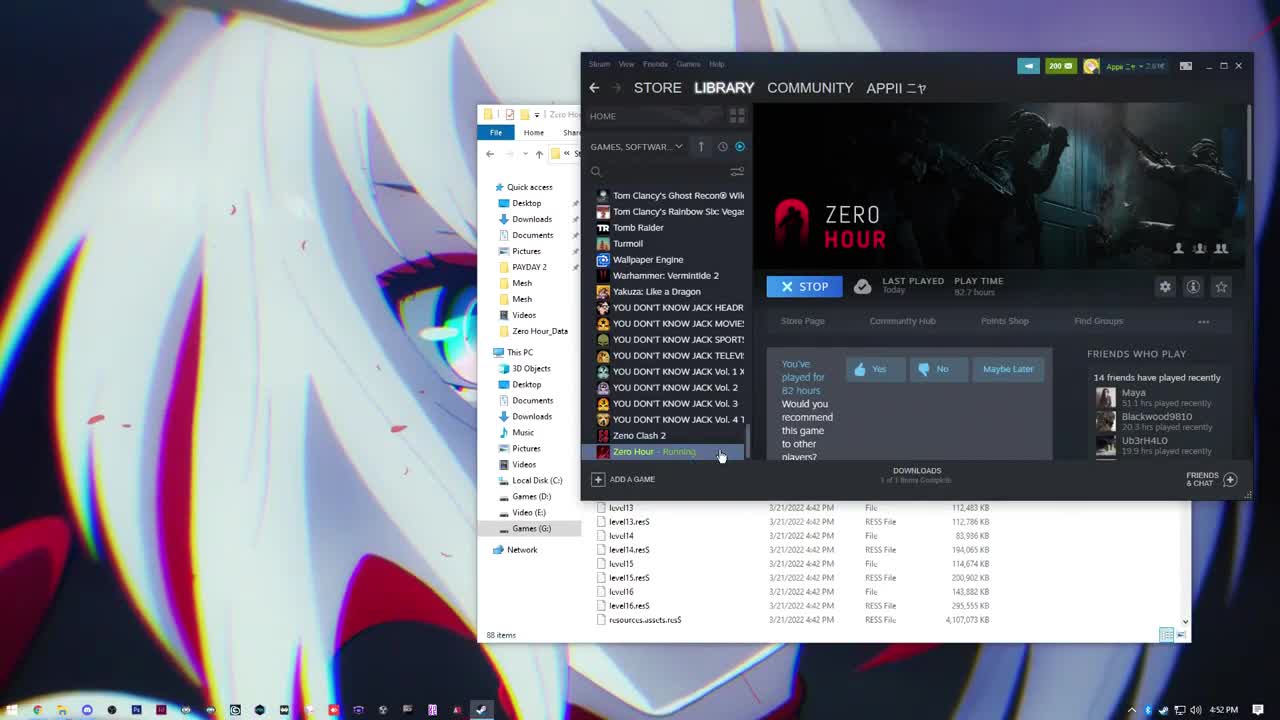Click the grid view icon next to HOME

coord(737,115)
